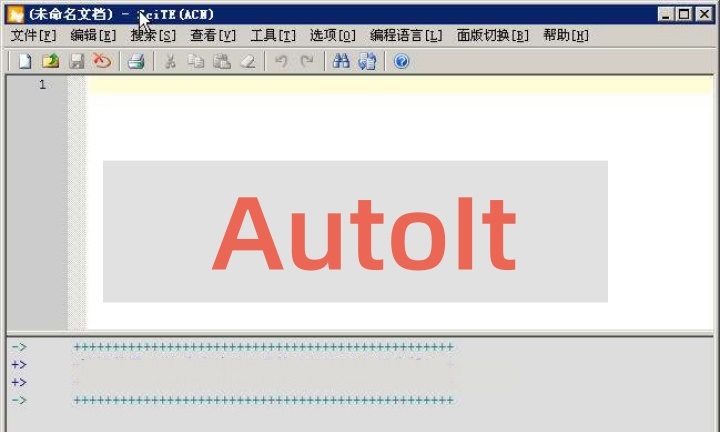Paste clipboard using the paste icon
The height and width of the screenshot is (432, 720).
coord(222,61)
